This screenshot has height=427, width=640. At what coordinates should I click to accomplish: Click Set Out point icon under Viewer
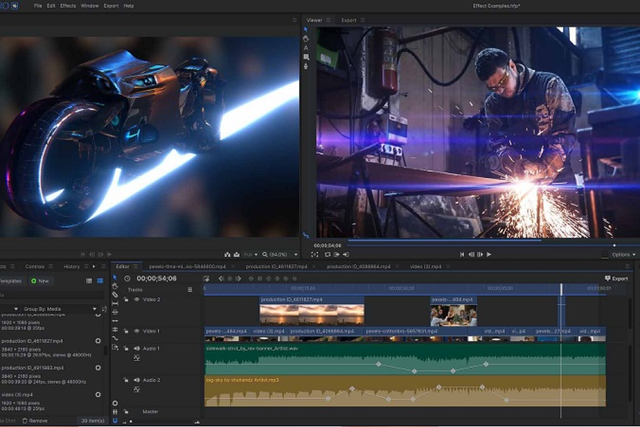pyautogui.click(x=345, y=254)
